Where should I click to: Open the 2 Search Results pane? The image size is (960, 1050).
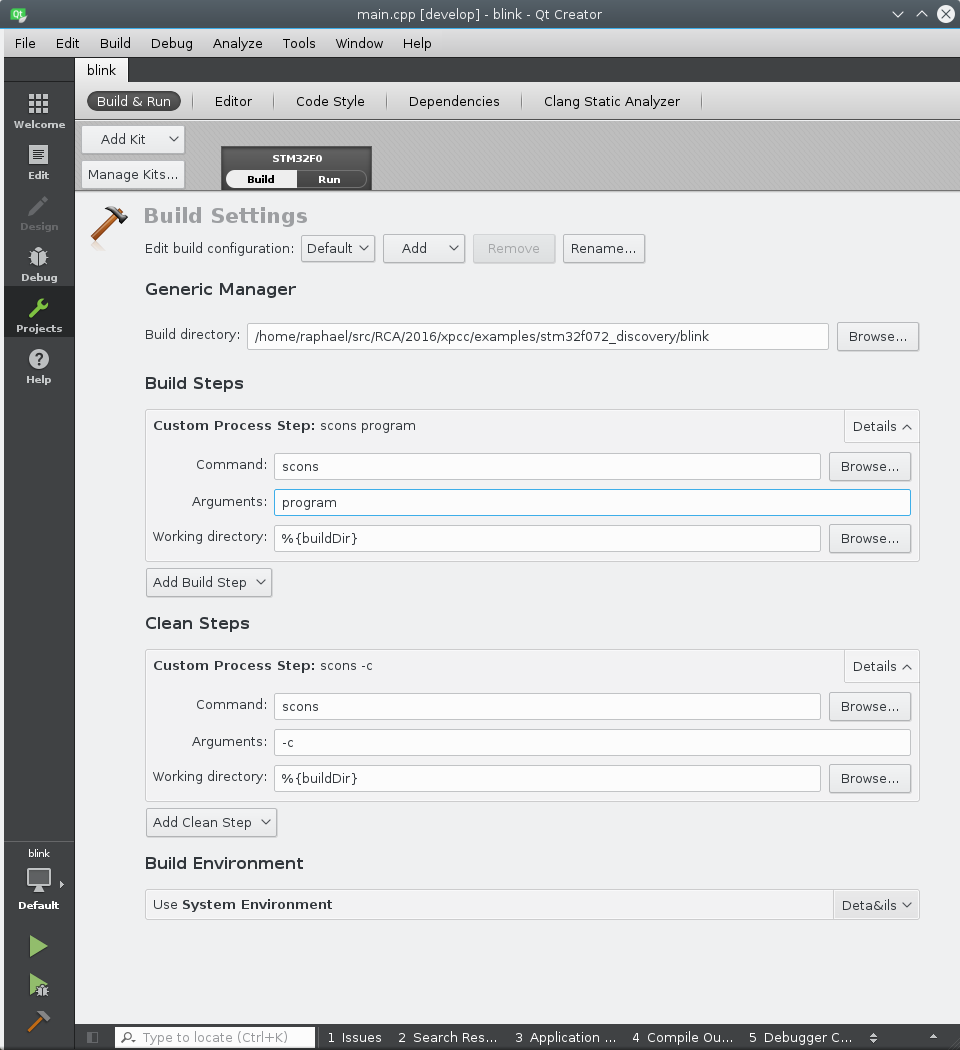click(x=447, y=1037)
